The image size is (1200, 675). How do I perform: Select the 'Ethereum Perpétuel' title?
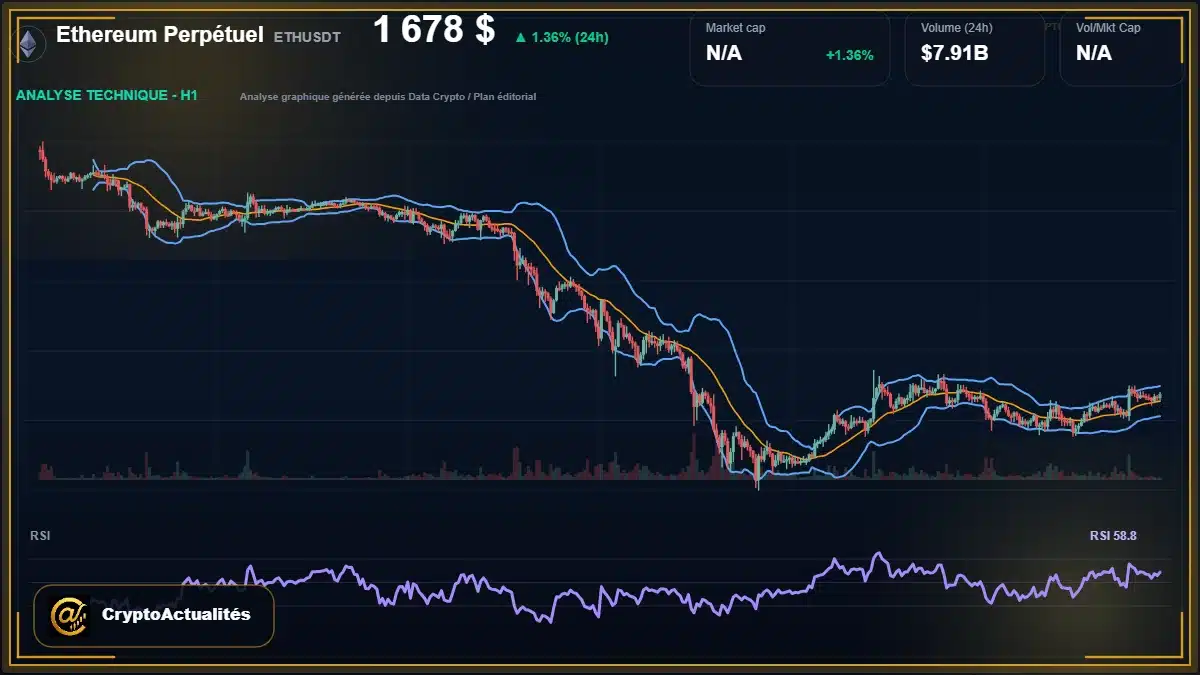(x=160, y=35)
